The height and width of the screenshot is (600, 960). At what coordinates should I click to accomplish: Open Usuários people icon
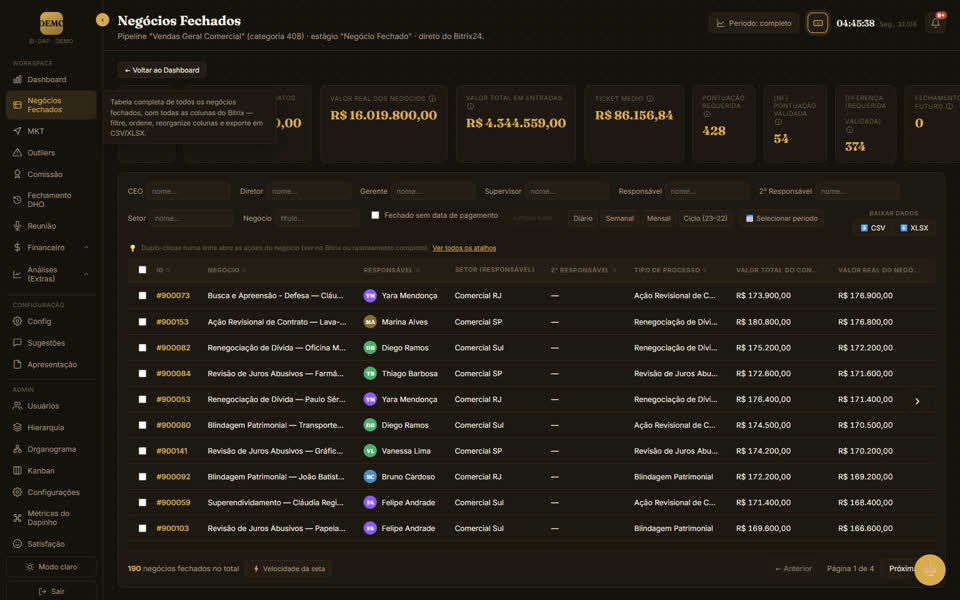pos(17,406)
